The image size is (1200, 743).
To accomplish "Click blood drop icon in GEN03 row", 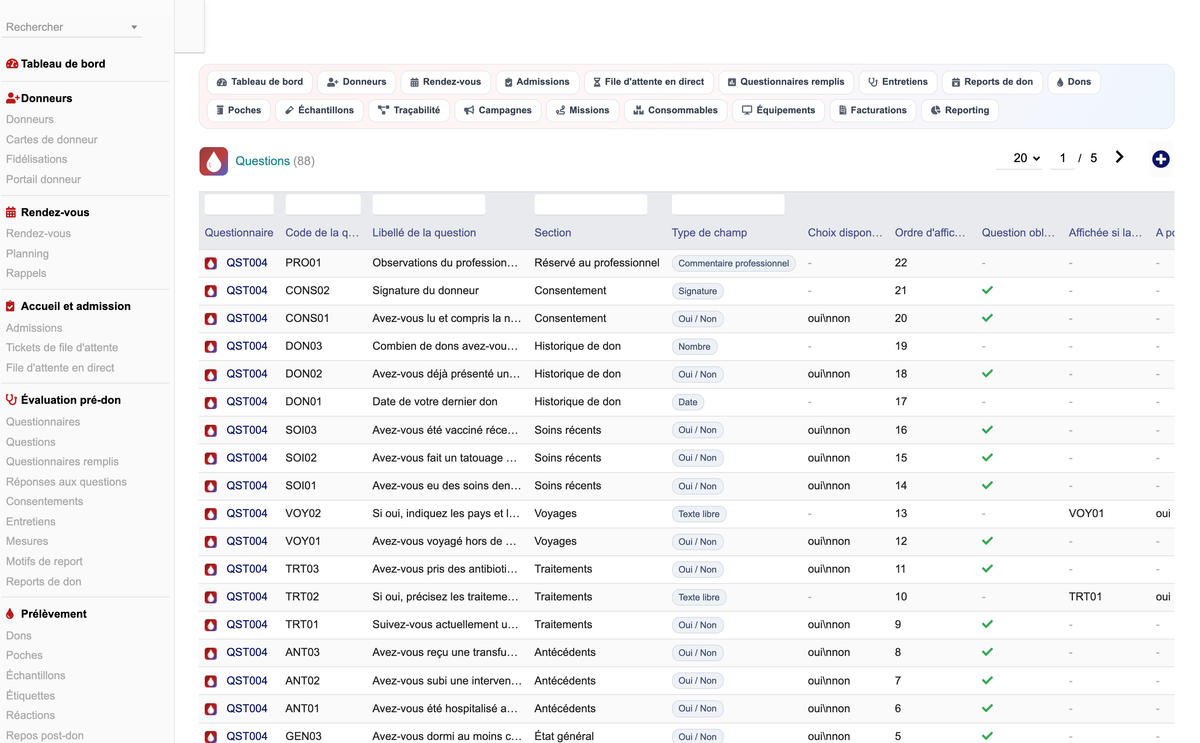I will (x=211, y=736).
